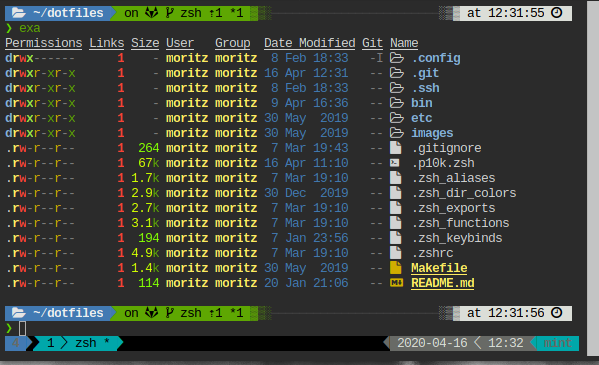
Task: Click the Group column header
Action: tap(233, 43)
